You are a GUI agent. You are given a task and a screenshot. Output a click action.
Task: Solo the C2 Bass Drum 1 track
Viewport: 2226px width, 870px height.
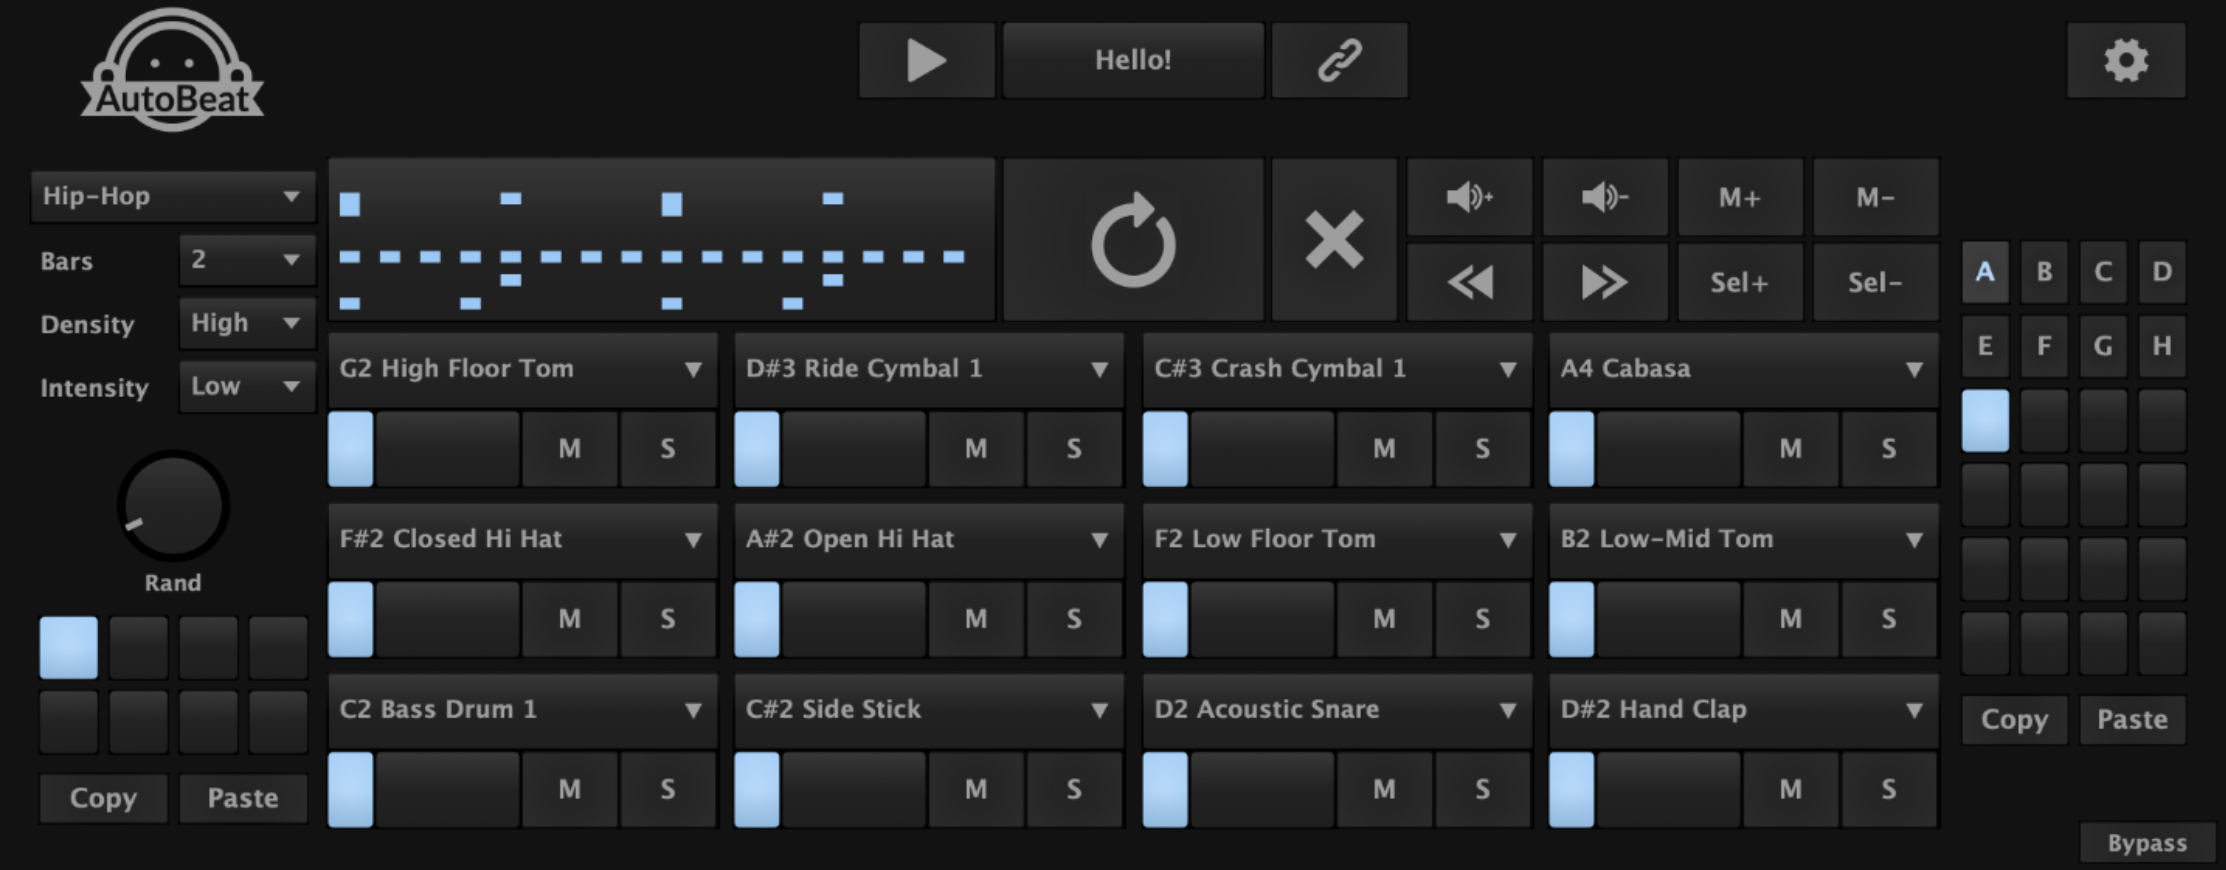(x=667, y=790)
